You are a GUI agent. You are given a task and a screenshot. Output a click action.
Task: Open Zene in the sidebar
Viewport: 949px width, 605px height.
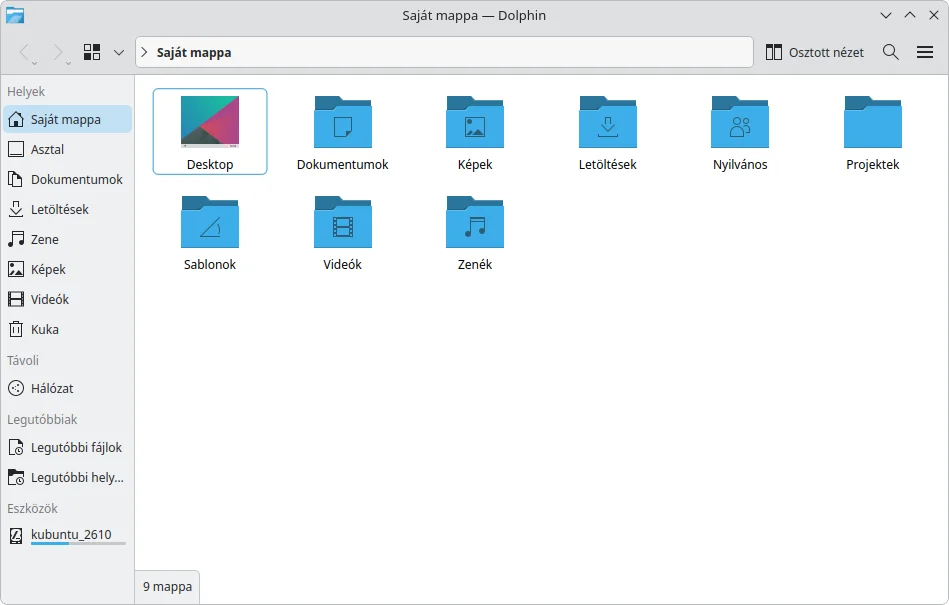click(67, 239)
